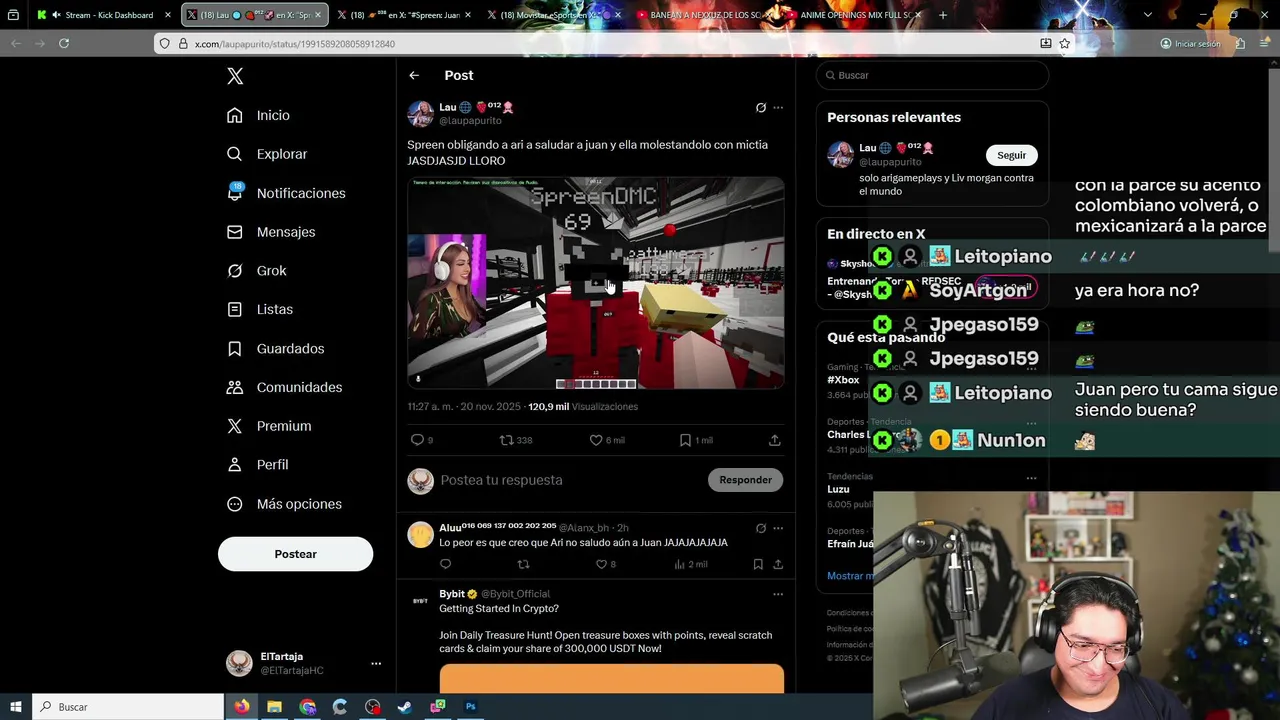This screenshot has height=720, width=1280.
Task: Click the X logo in sidebar
Action: (x=235, y=76)
